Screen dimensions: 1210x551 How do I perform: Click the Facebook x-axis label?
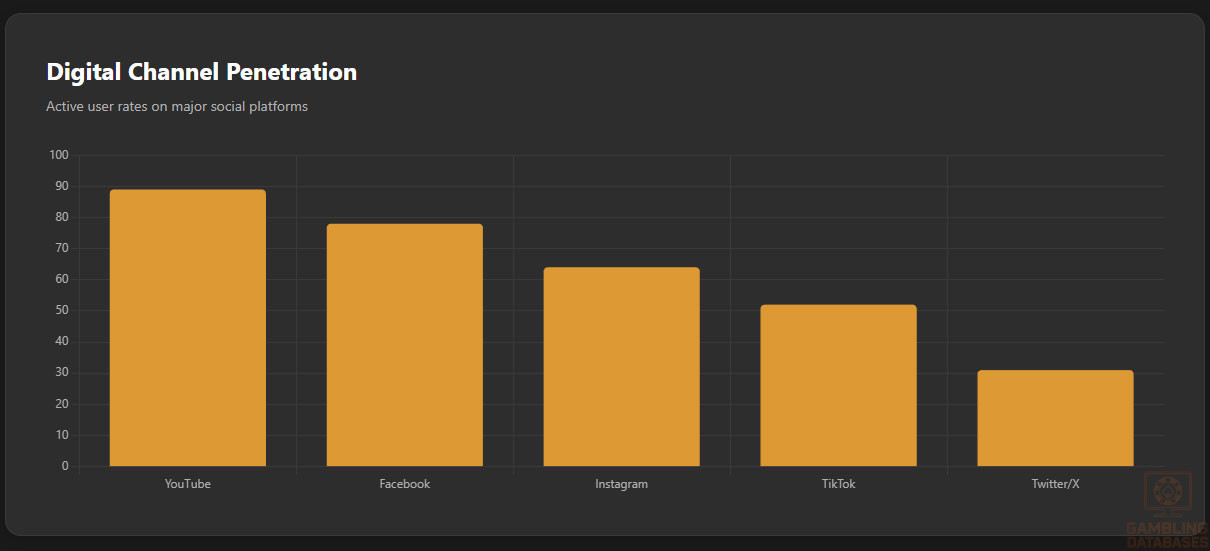tap(404, 484)
